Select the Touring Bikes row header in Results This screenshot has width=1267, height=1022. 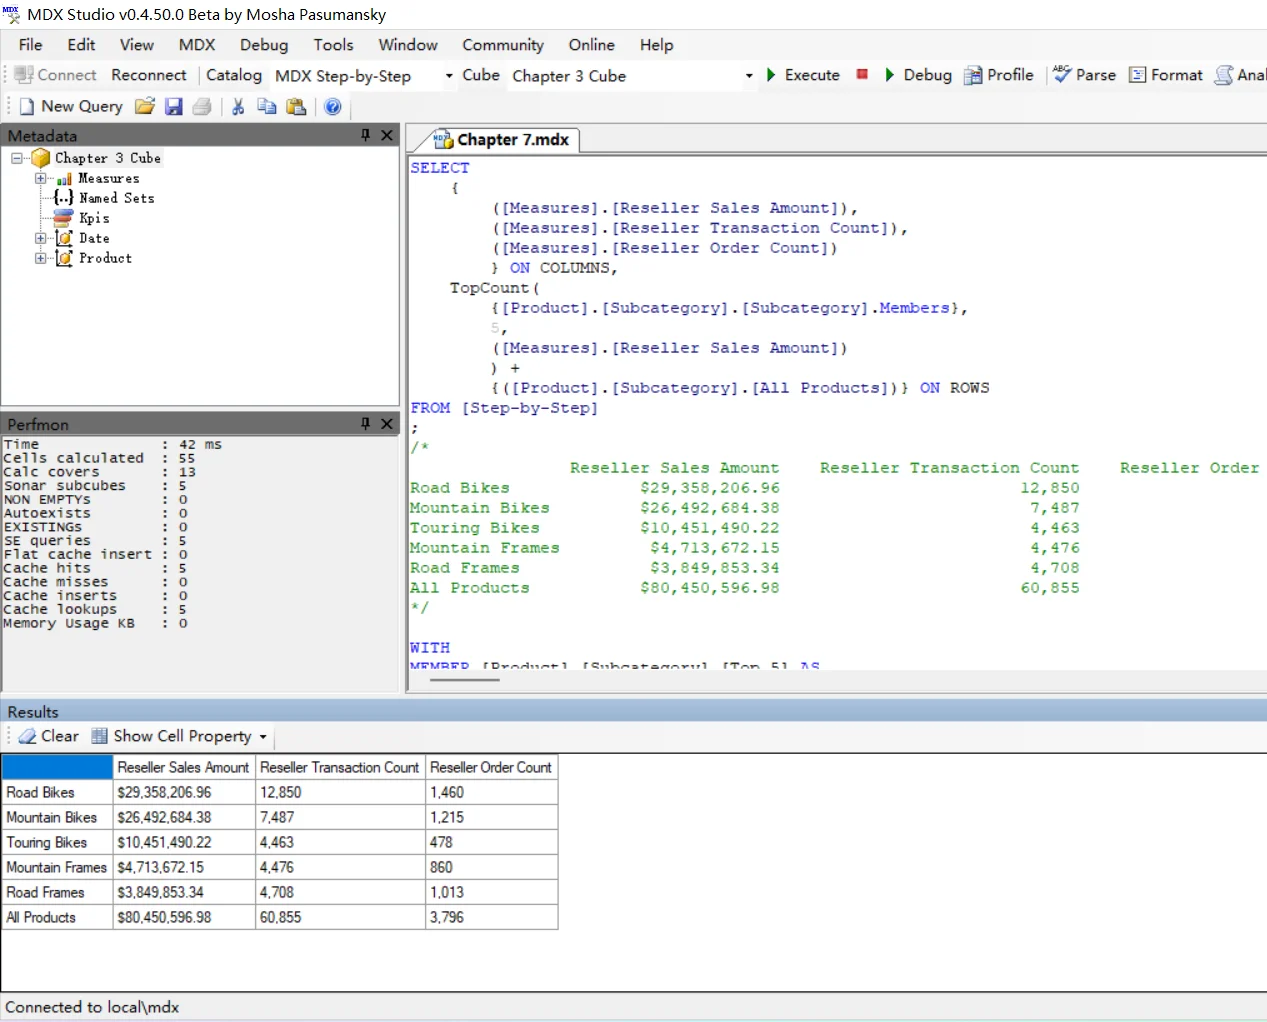[x=57, y=843]
